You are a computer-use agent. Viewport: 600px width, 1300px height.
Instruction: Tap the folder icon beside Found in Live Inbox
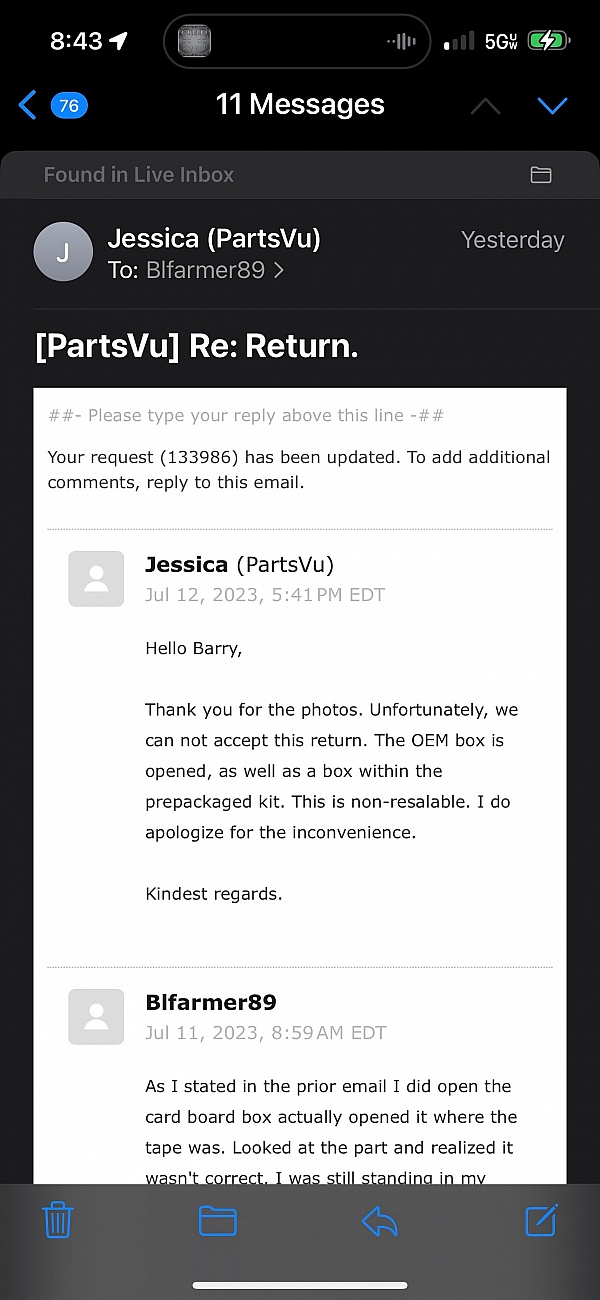tap(541, 175)
